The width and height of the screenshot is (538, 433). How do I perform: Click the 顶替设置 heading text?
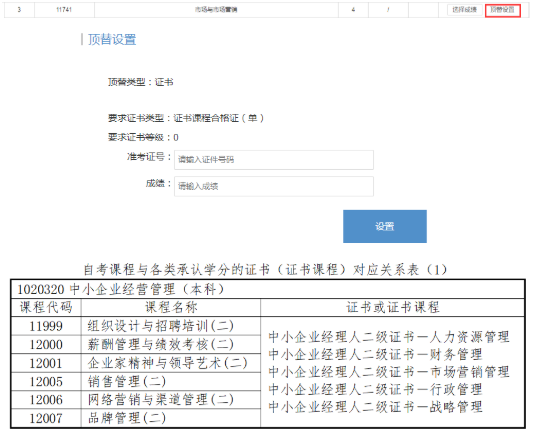pyautogui.click(x=112, y=39)
